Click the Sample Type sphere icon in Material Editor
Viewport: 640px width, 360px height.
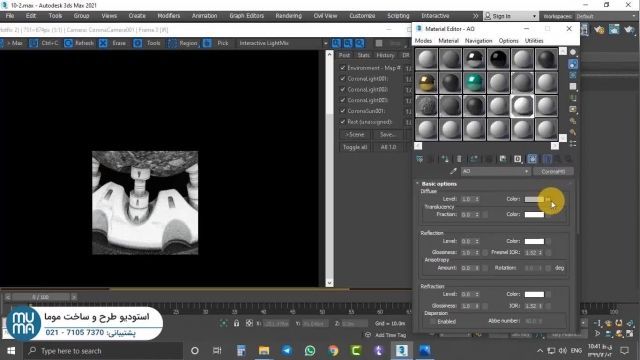[573, 52]
